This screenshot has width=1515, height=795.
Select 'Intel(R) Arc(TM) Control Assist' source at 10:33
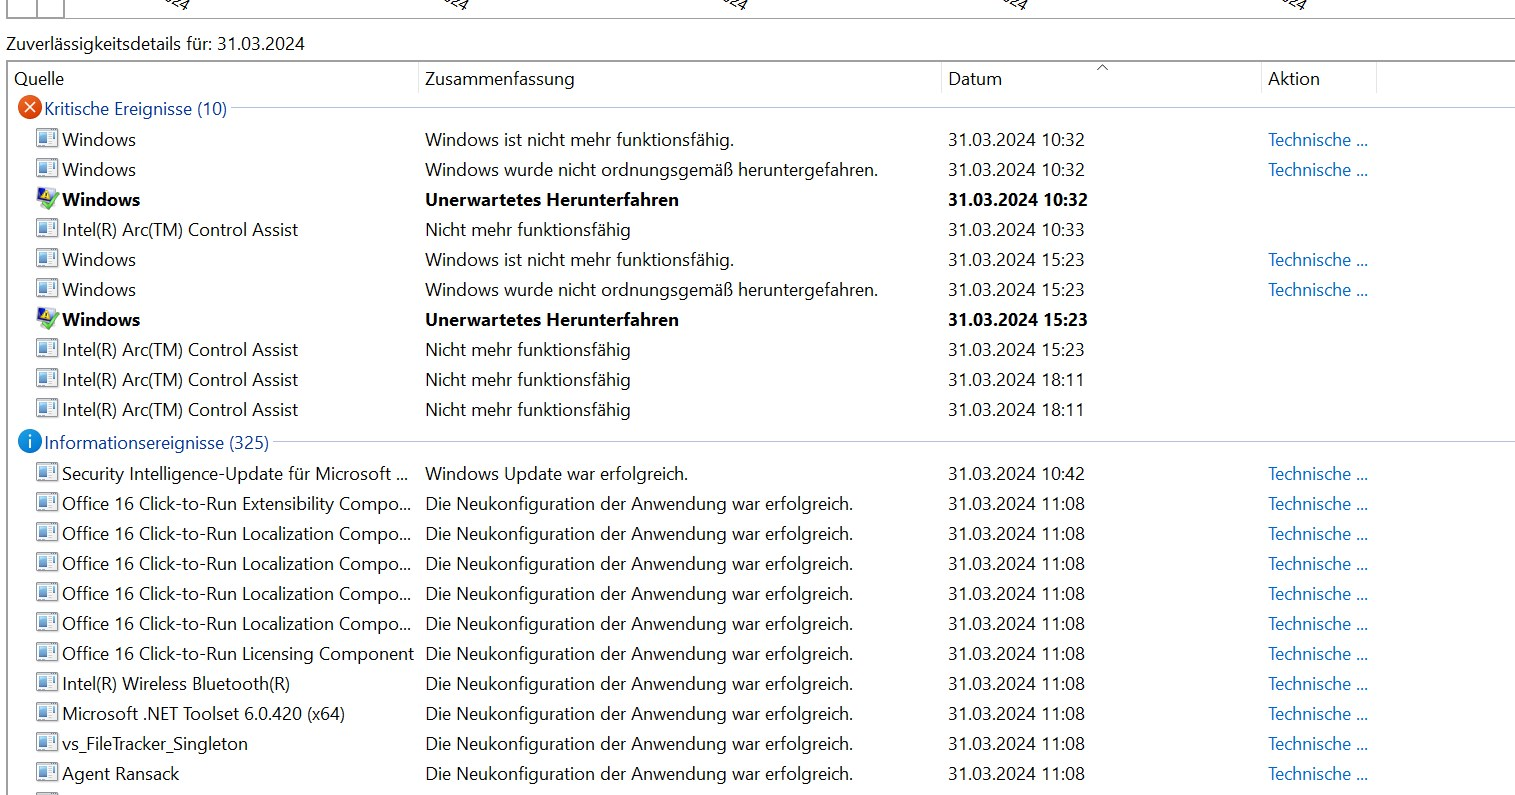tap(180, 230)
